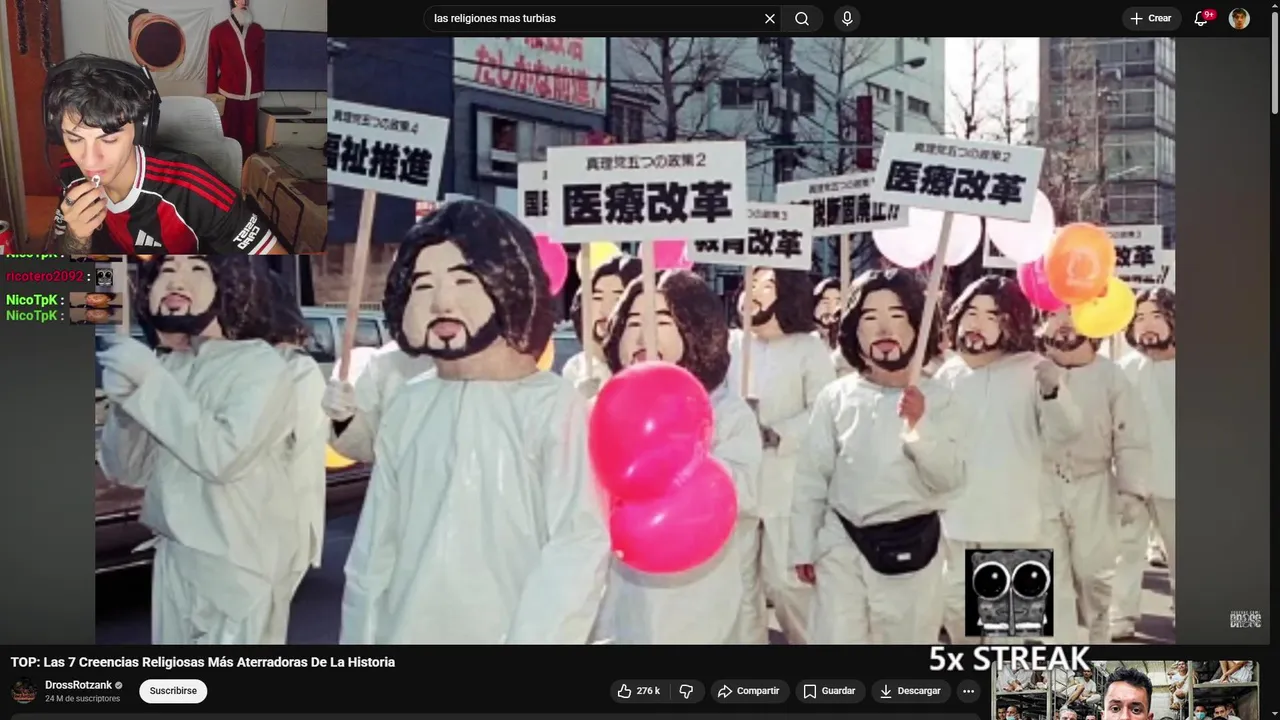Open the recommended video thumbnail
Viewport: 1280px width, 720px height.
(x=1125, y=691)
